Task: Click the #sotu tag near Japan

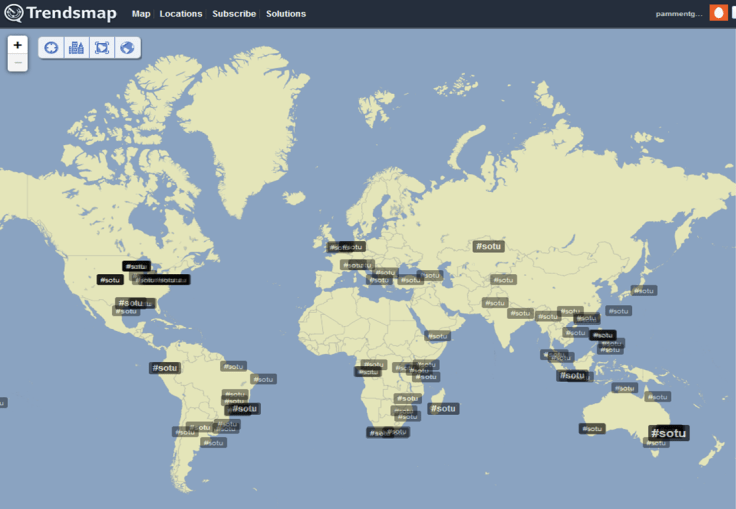Action: coord(644,291)
